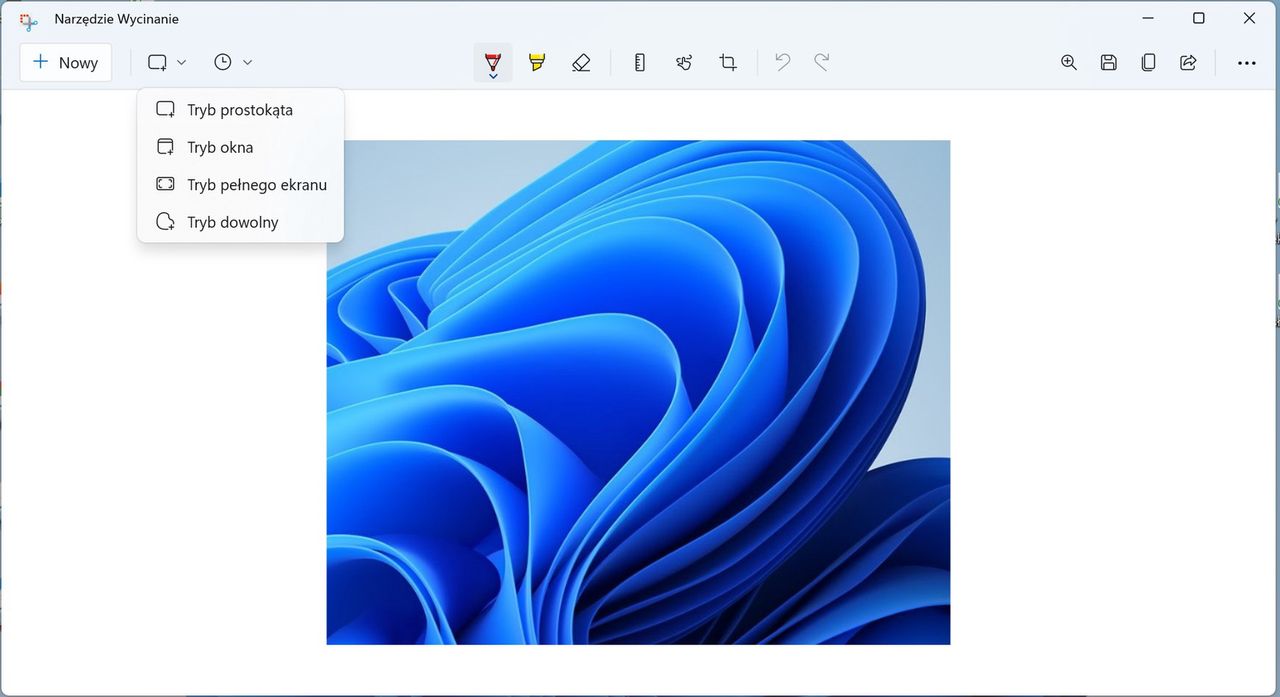
Task: Choose Tryb pełnego ekranu mode
Action: click(x=240, y=184)
